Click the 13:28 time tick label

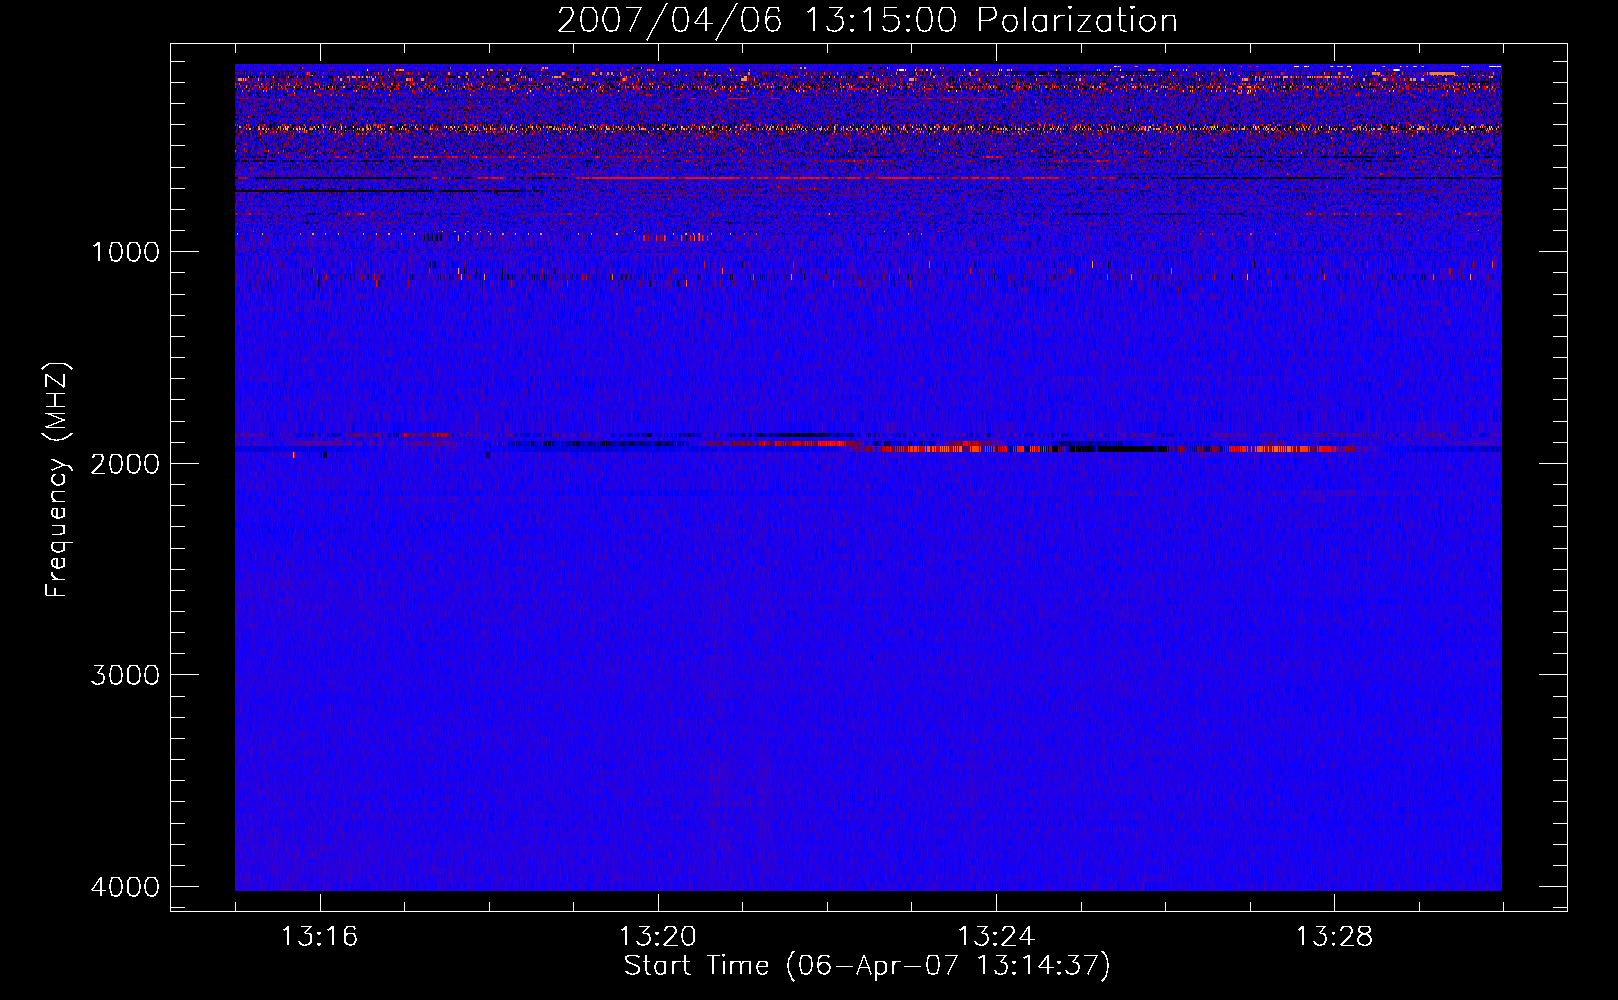[1334, 937]
